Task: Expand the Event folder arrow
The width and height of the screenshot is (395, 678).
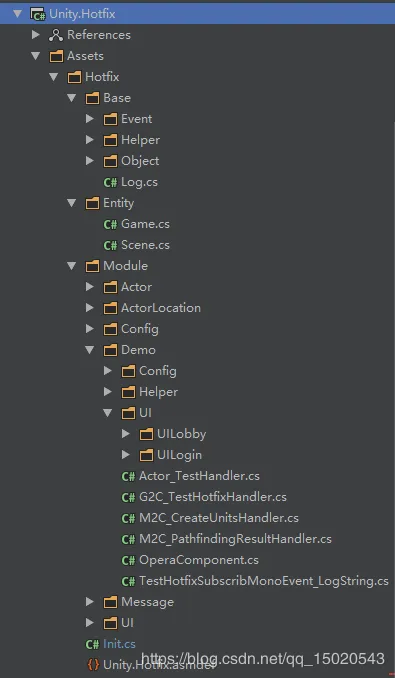Action: 89,118
